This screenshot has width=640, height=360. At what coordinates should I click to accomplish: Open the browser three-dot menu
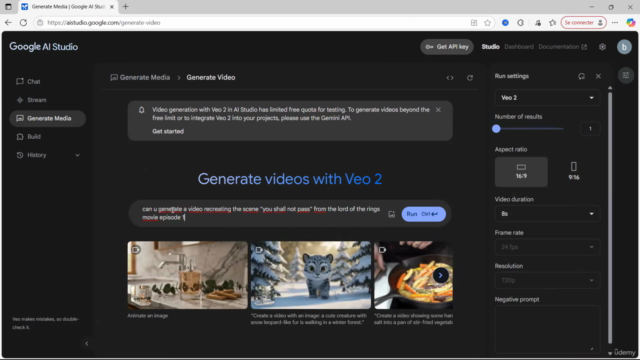coord(615,23)
